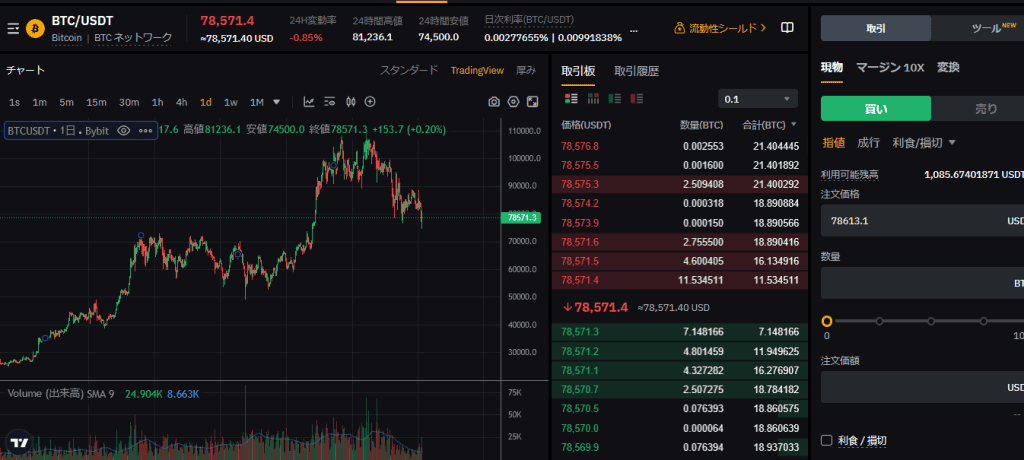Click the 78571.3 price label on chart axis
The width and height of the screenshot is (1024, 460).
coord(521,218)
